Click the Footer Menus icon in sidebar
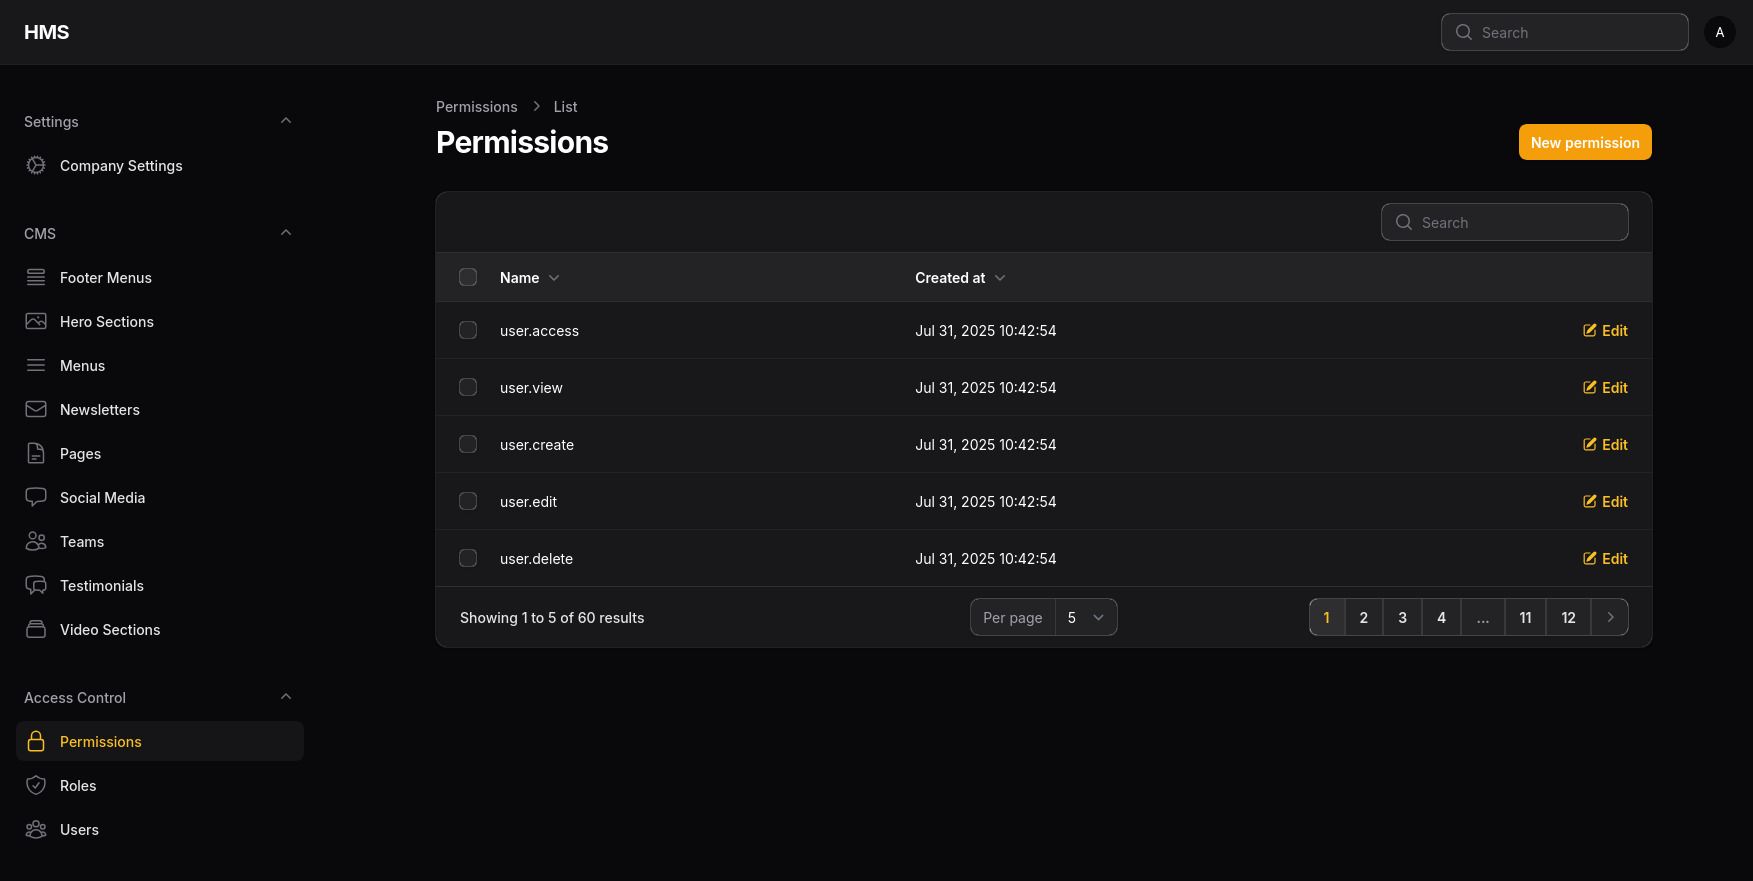Screen dimensions: 1753x881 click(x=36, y=277)
